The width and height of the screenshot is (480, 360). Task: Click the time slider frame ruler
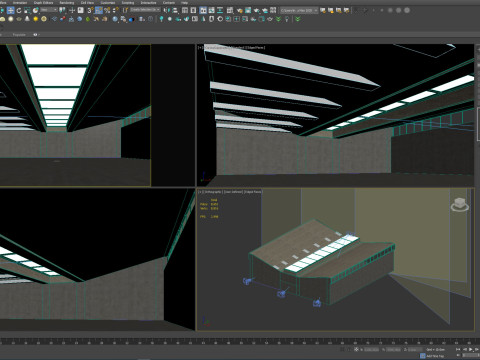240,342
